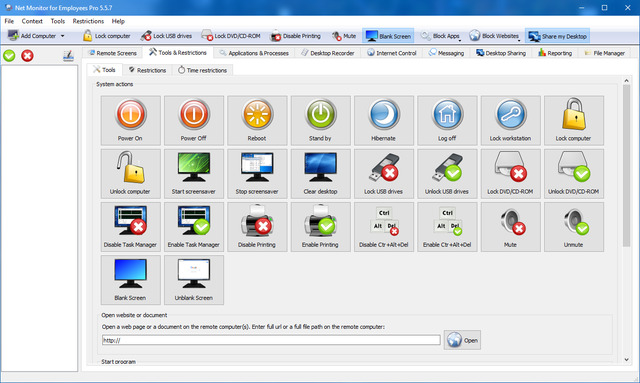
Task: Switch to Desktop Sharing tab
Action: (x=501, y=53)
